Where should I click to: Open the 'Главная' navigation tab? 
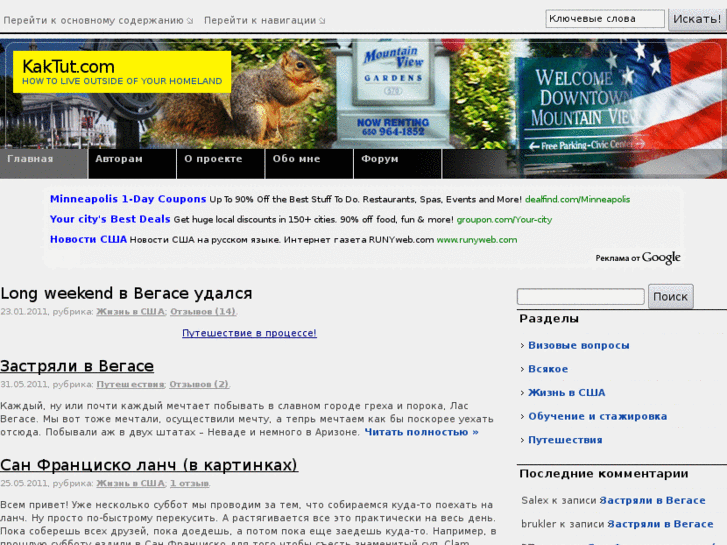pyautogui.click(x=44, y=163)
